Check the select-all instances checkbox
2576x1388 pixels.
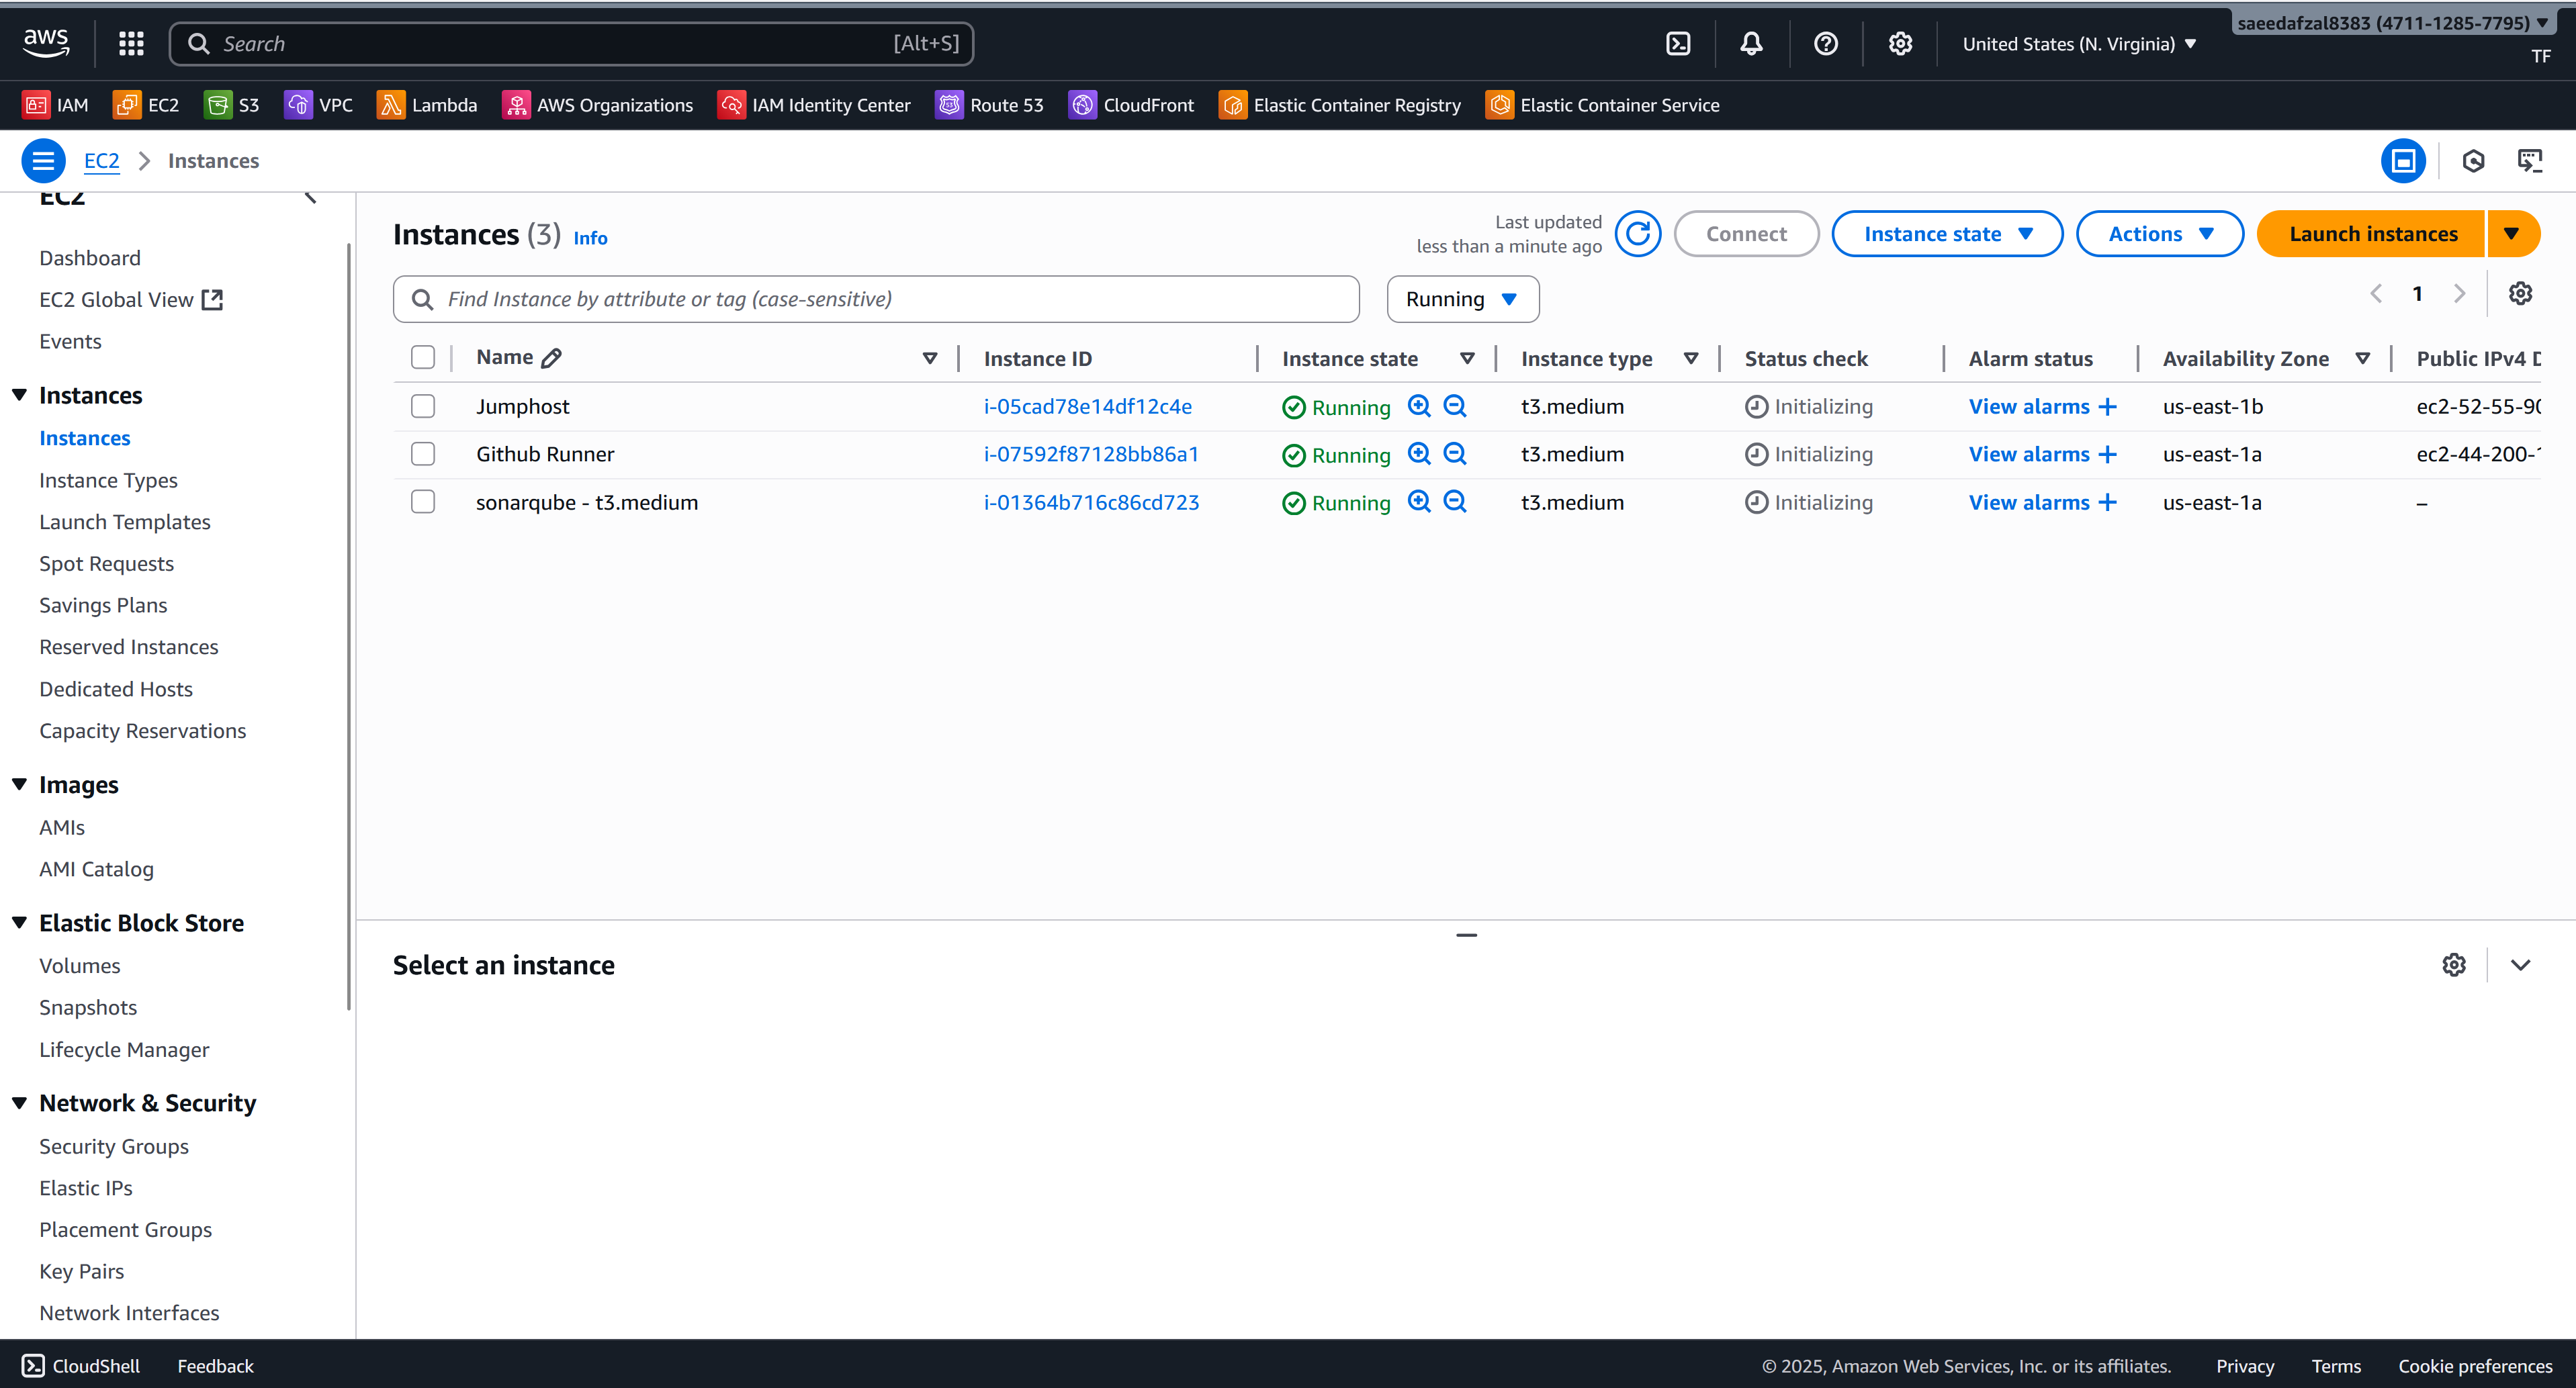pos(422,357)
